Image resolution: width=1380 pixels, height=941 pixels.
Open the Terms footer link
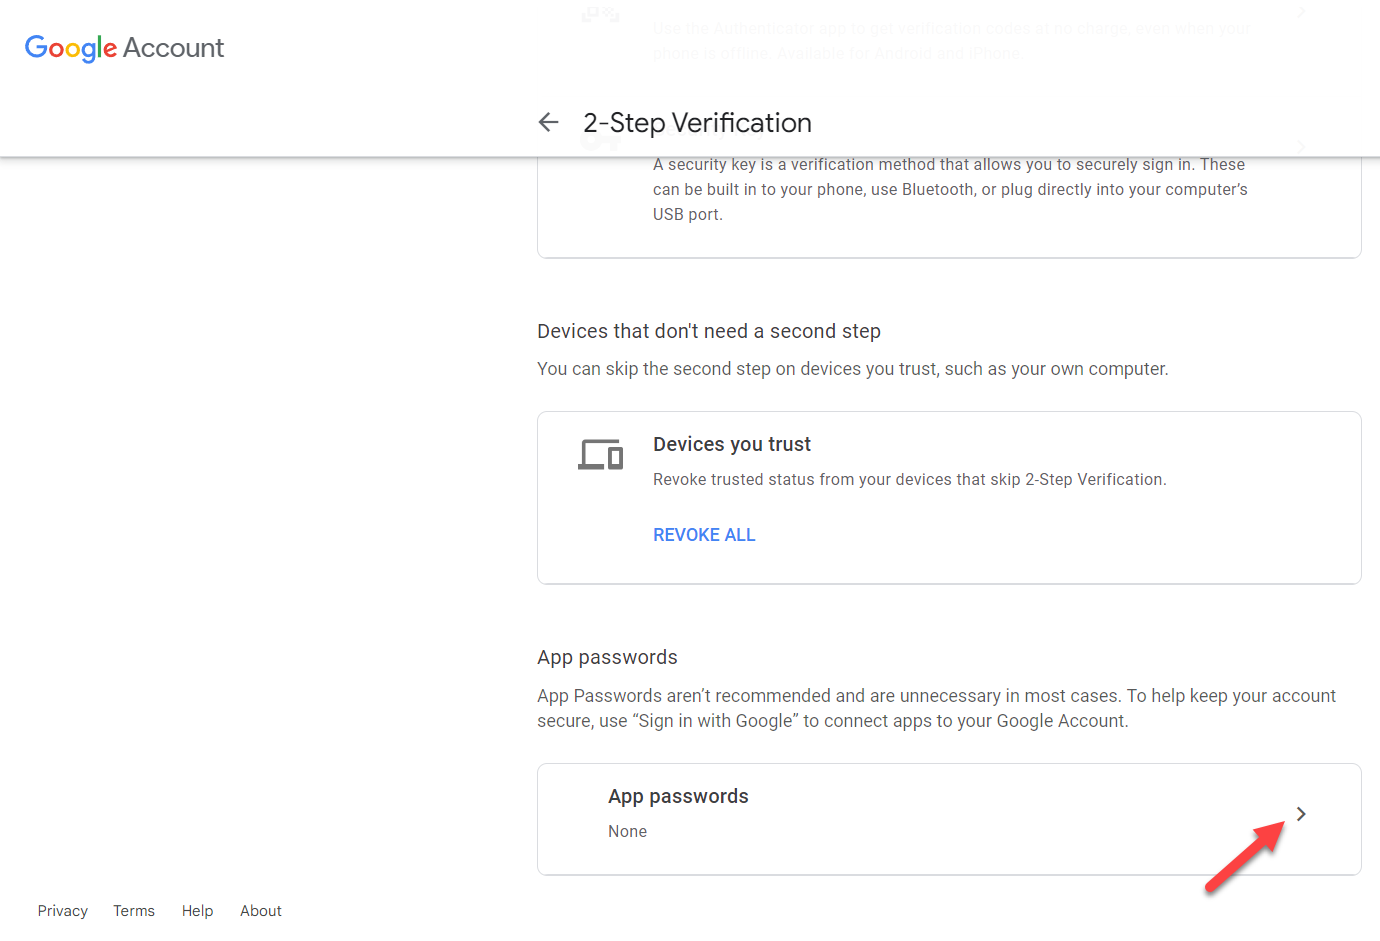coord(133,911)
